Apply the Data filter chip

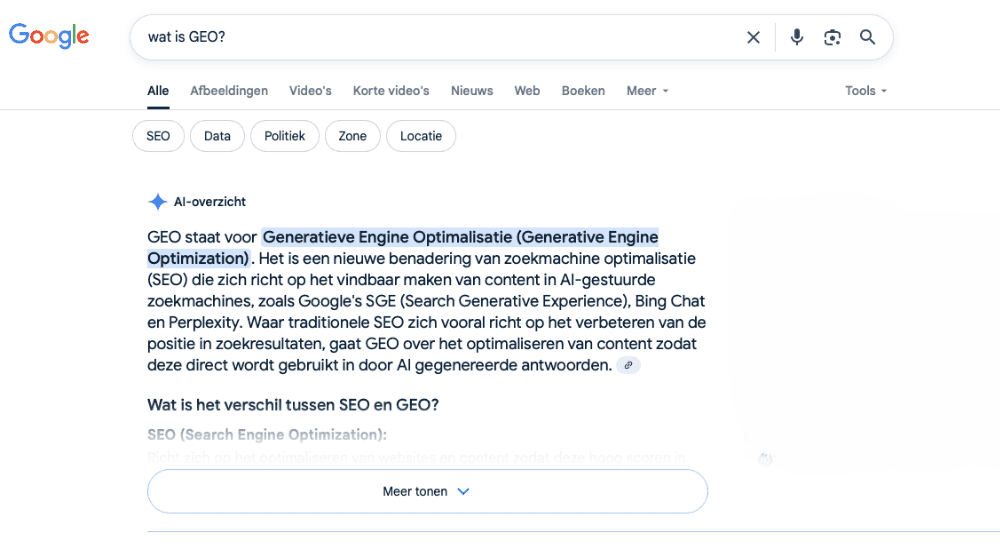click(x=217, y=136)
